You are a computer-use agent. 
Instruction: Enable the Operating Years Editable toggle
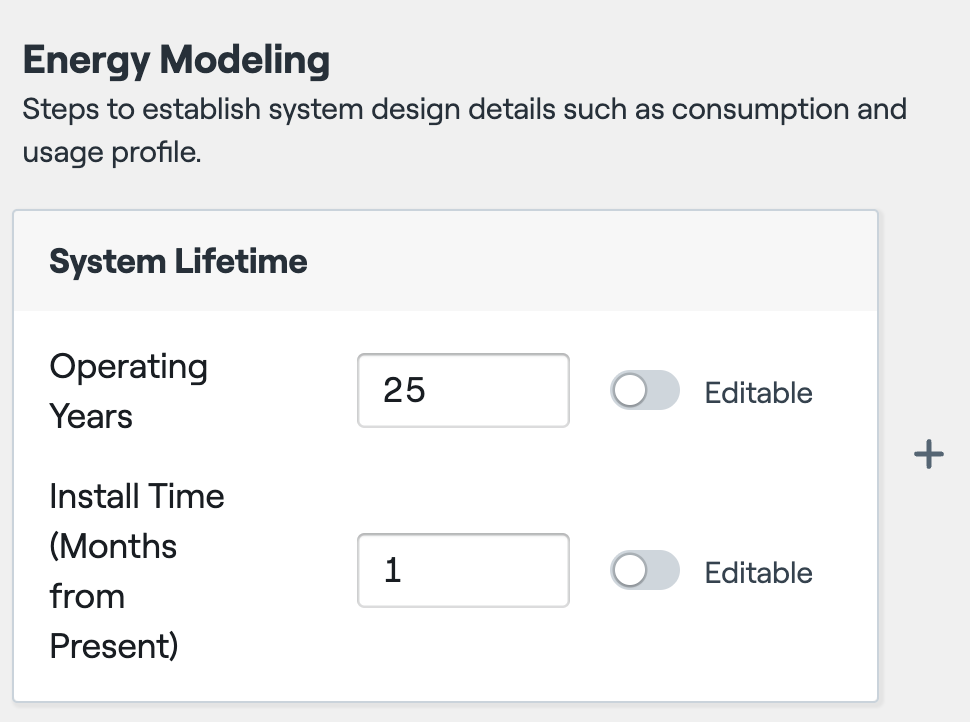click(645, 391)
